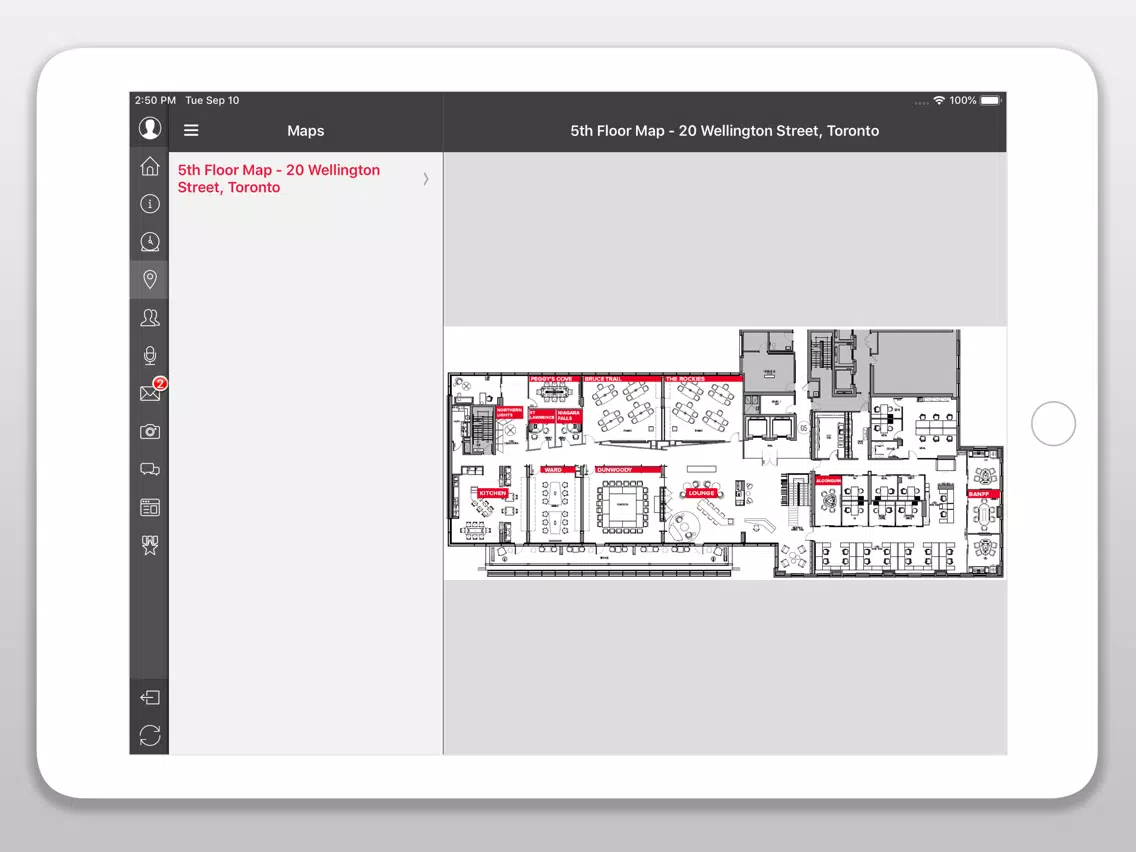Screen dimensions: 1136x852
Task: Toggle the hamburger menu button
Action: point(191,130)
